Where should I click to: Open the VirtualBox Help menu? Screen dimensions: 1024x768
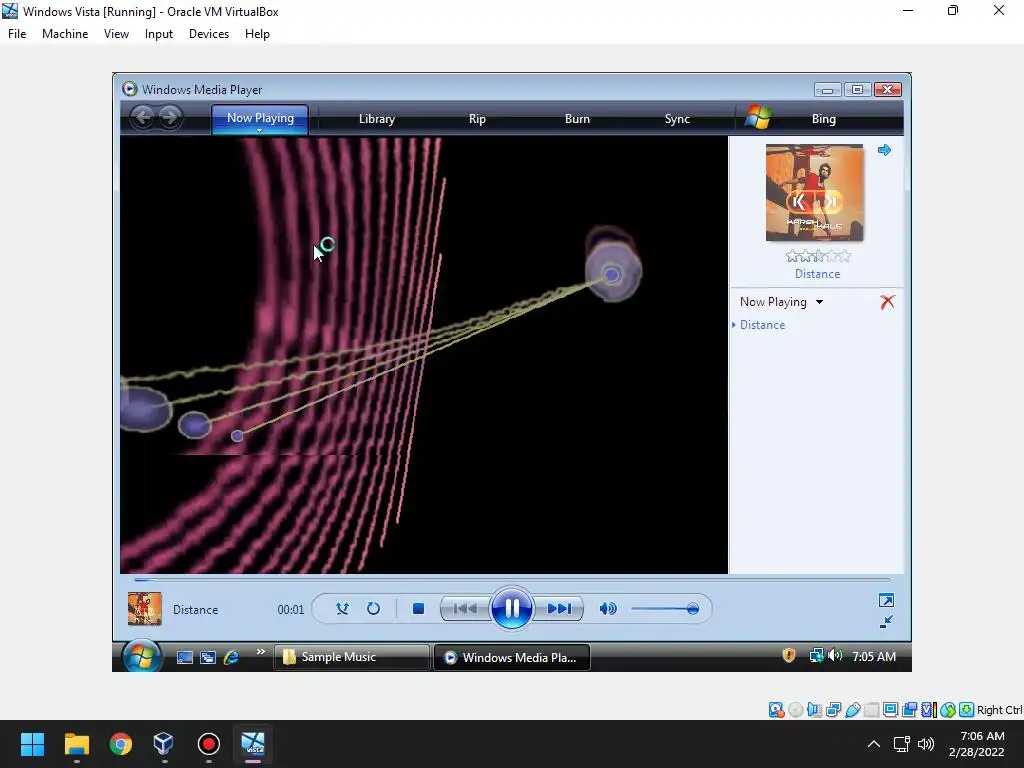(257, 34)
